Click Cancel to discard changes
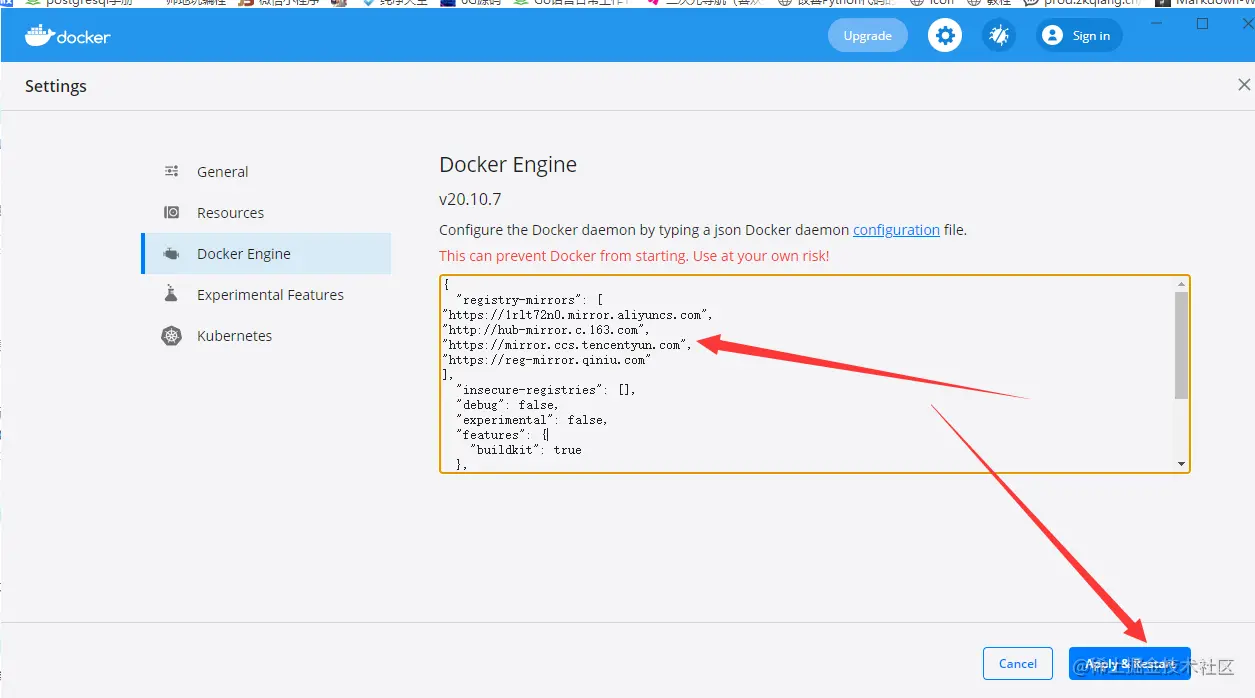Viewport: 1255px width, 698px height. [x=1018, y=663]
